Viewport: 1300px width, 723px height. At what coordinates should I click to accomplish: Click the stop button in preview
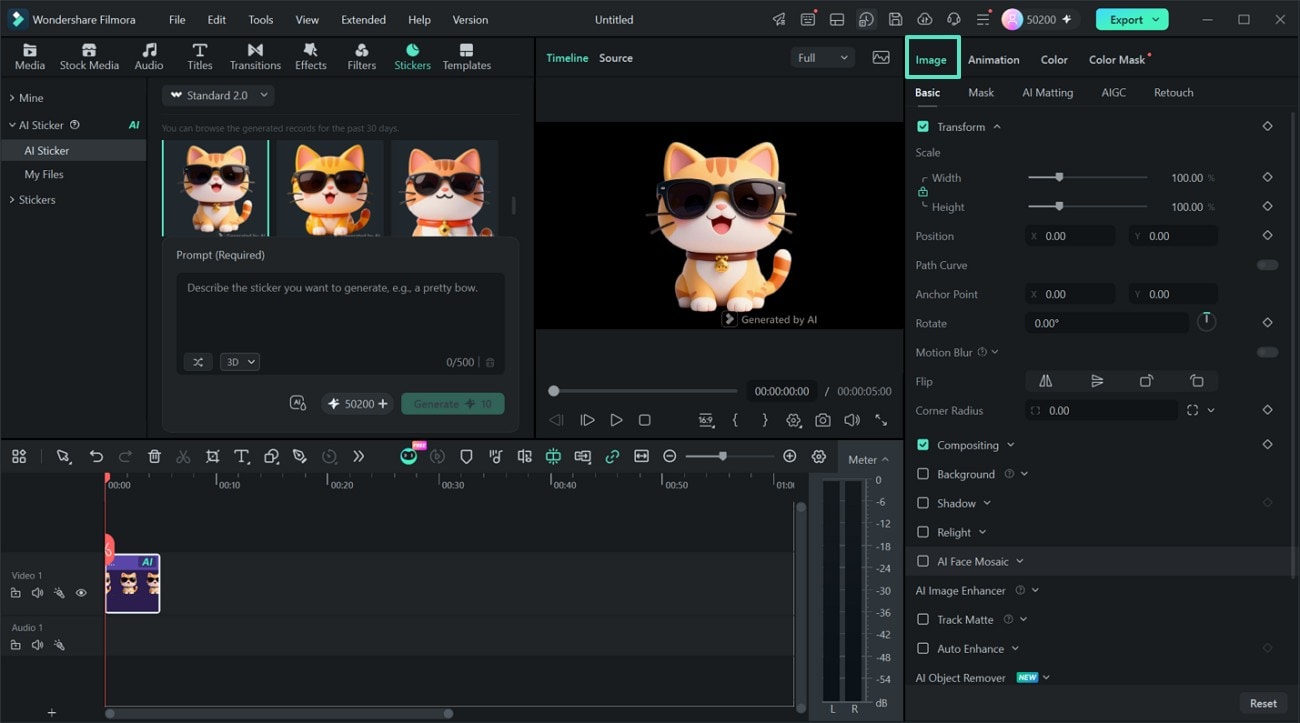tap(645, 420)
